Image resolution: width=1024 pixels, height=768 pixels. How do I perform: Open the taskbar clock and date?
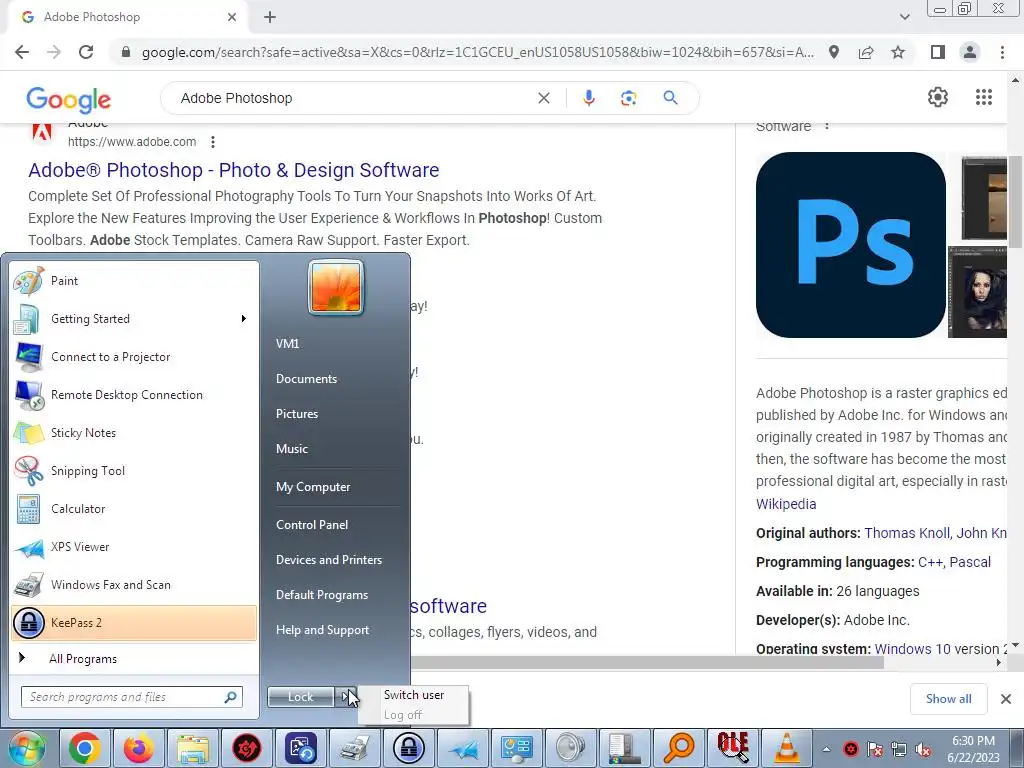[973, 749]
